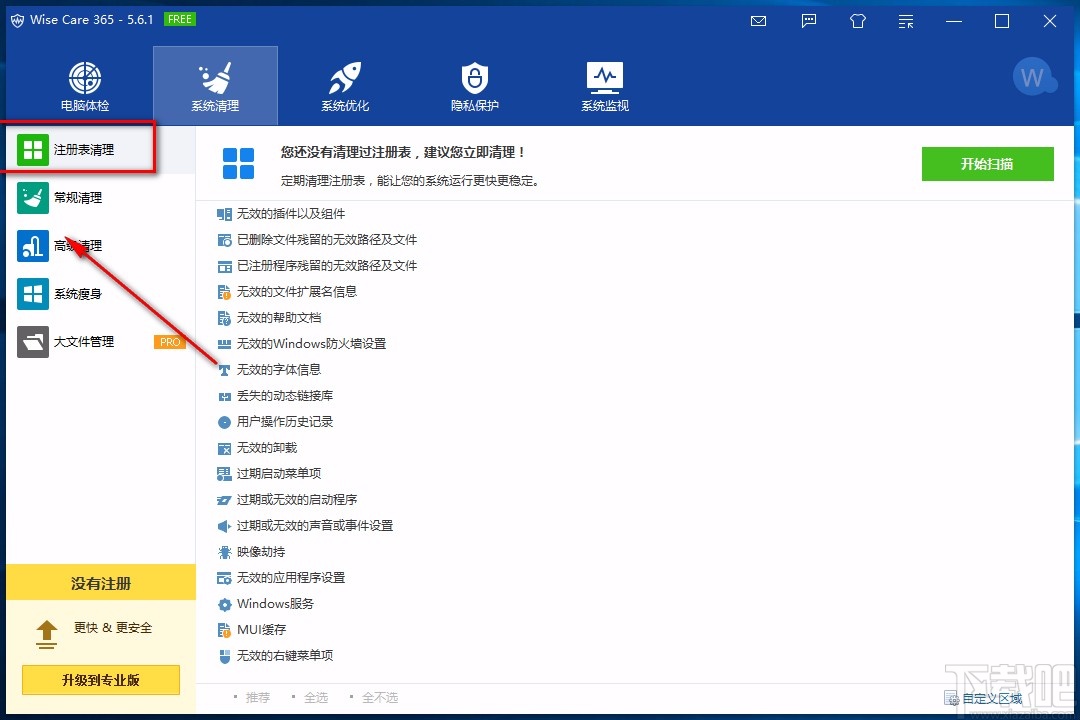Click the blue registry icon beside the heading
The width and height of the screenshot is (1080, 720).
pos(238,163)
